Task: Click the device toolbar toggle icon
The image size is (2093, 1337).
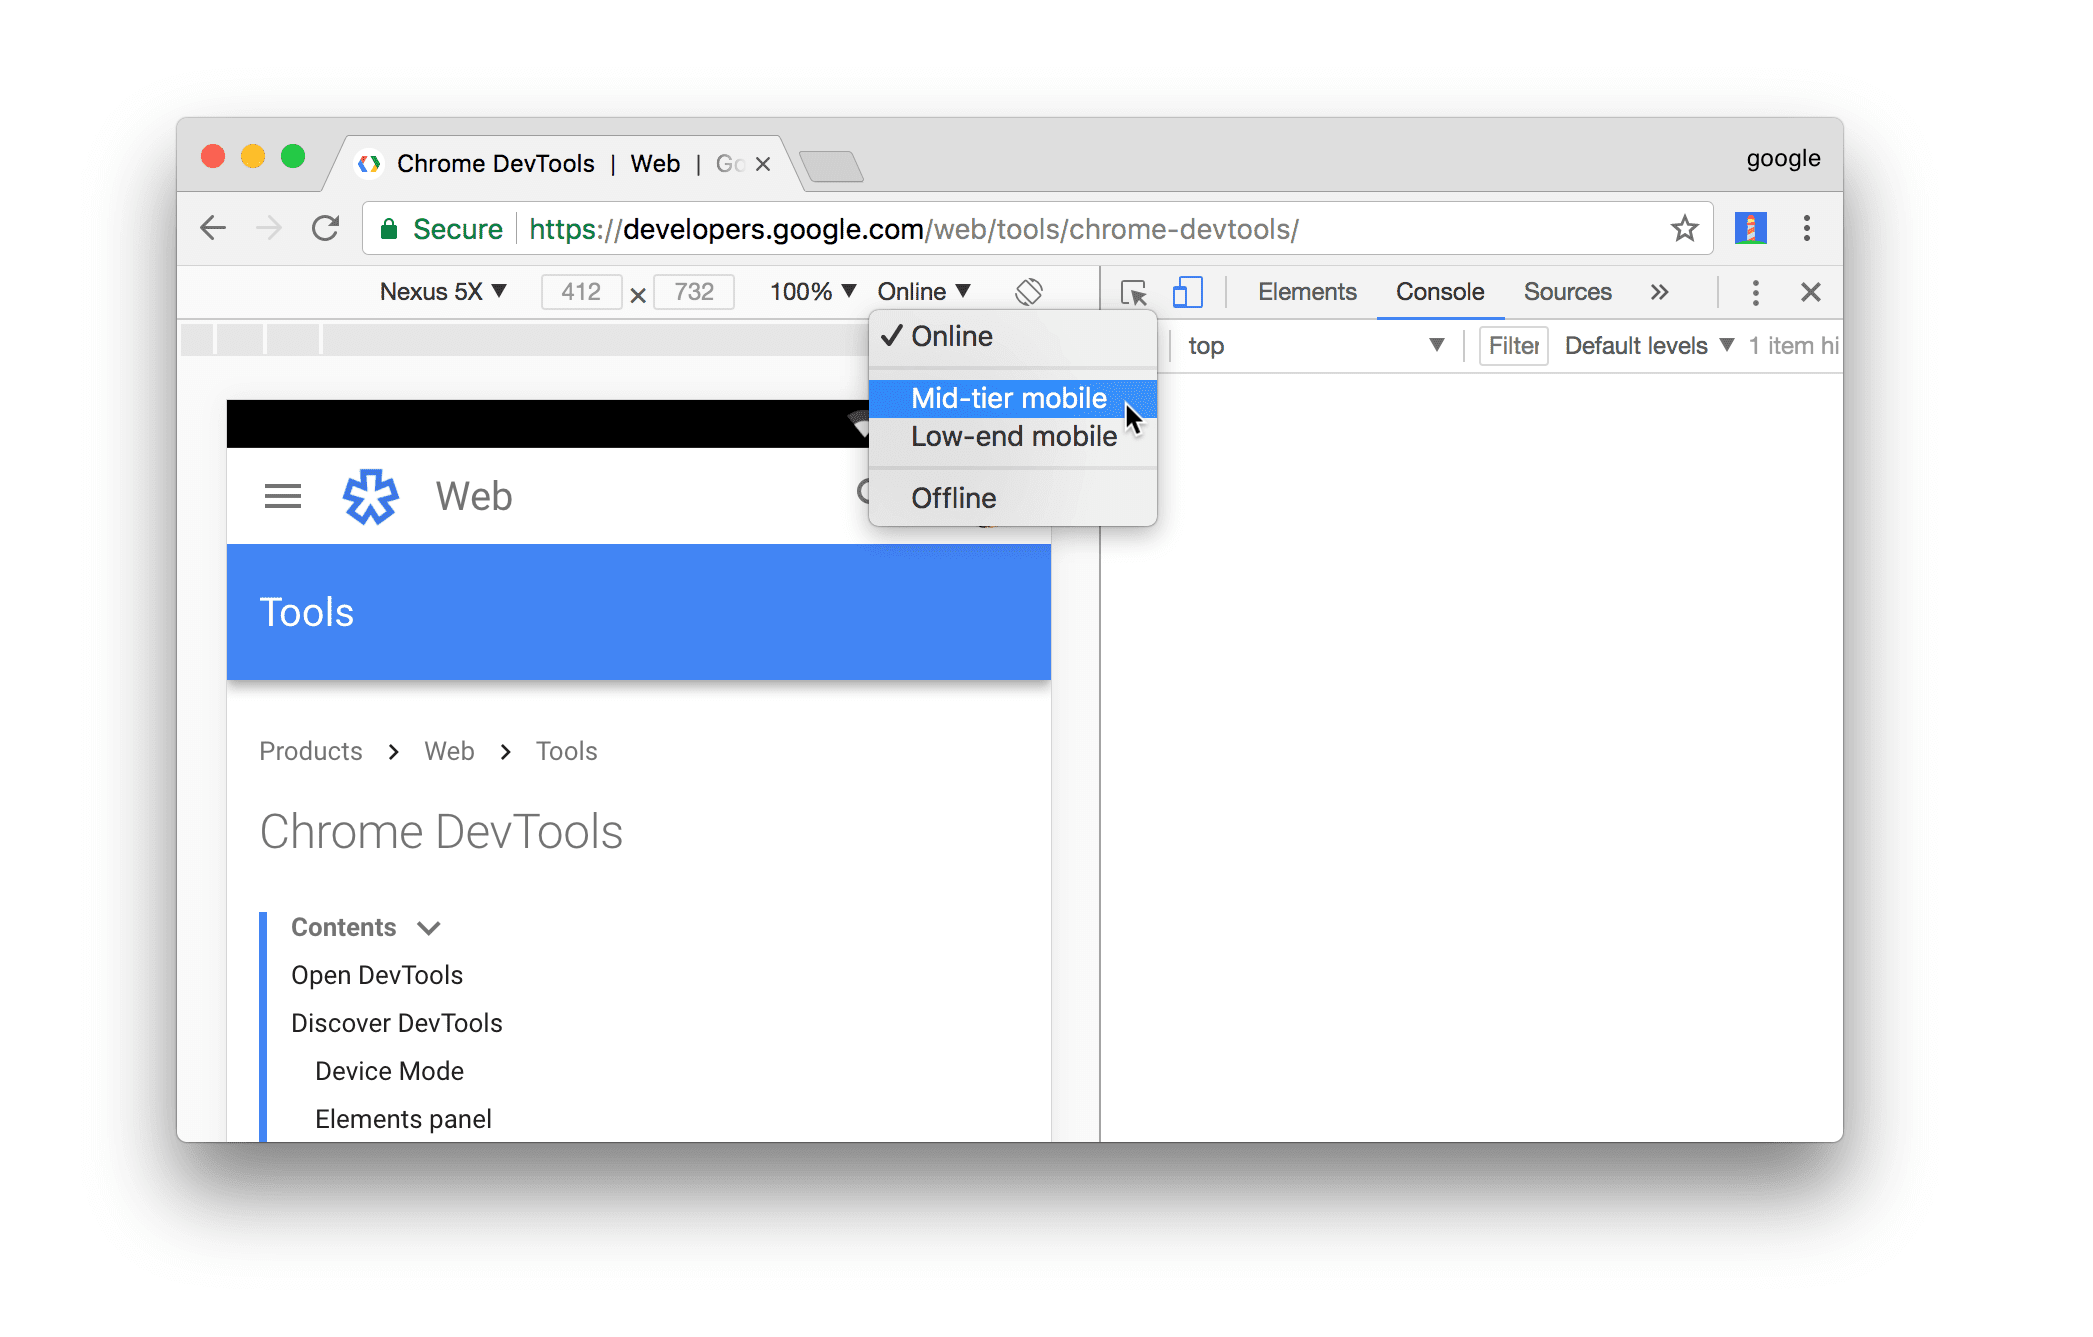Action: point(1187,290)
